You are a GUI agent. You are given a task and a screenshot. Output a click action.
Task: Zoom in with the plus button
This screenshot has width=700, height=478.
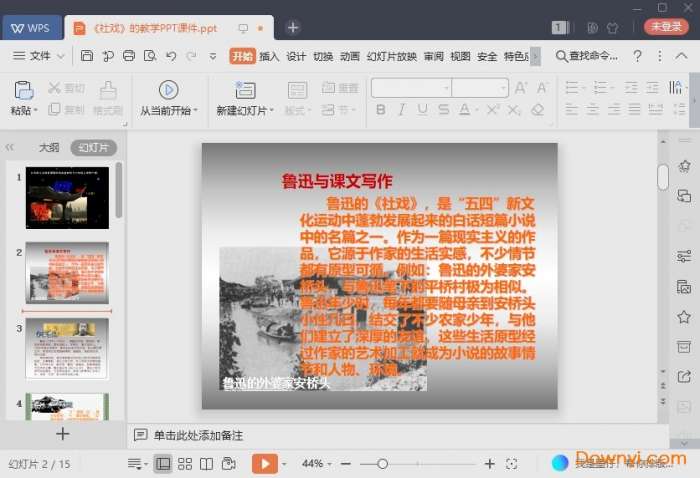click(490, 464)
